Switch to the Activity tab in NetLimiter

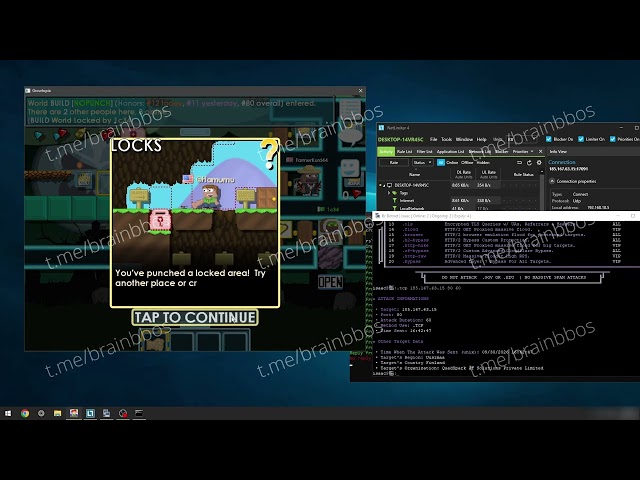point(386,151)
